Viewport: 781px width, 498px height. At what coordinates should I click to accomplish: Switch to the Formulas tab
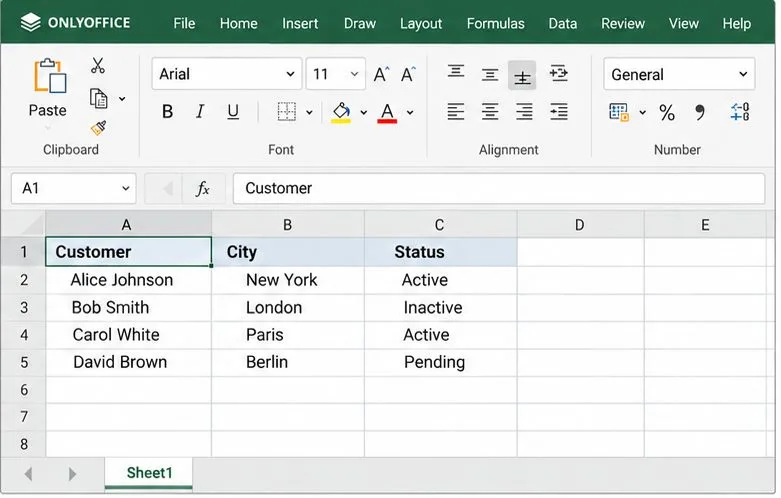coord(495,23)
